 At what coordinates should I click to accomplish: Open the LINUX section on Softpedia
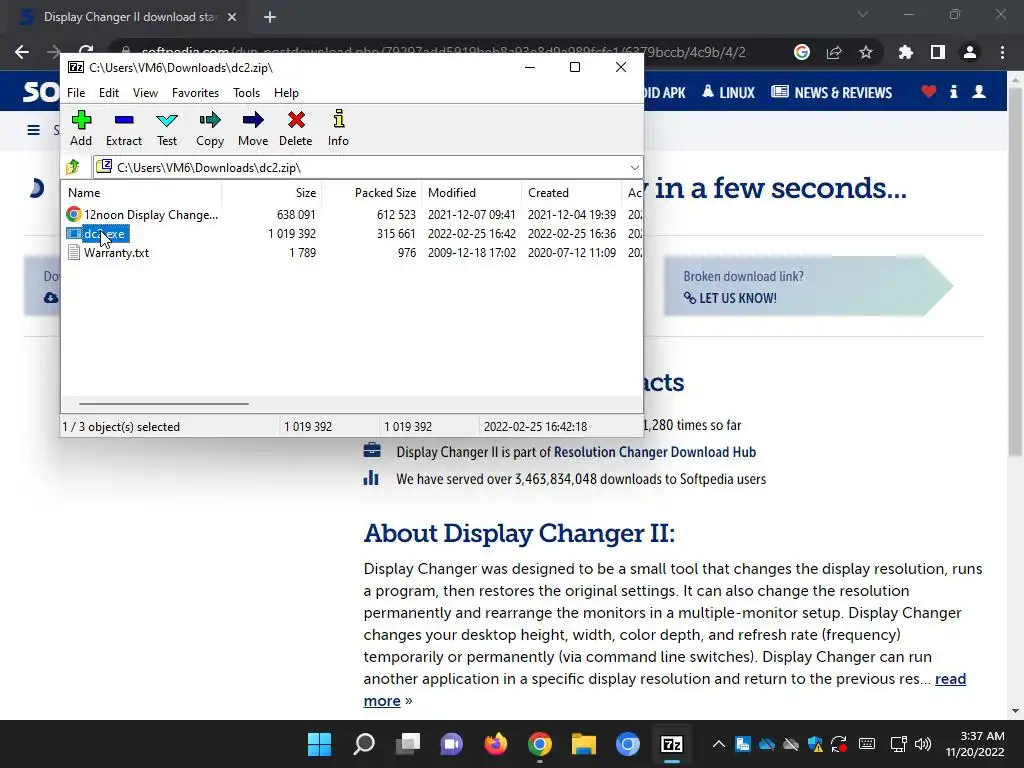point(729,93)
